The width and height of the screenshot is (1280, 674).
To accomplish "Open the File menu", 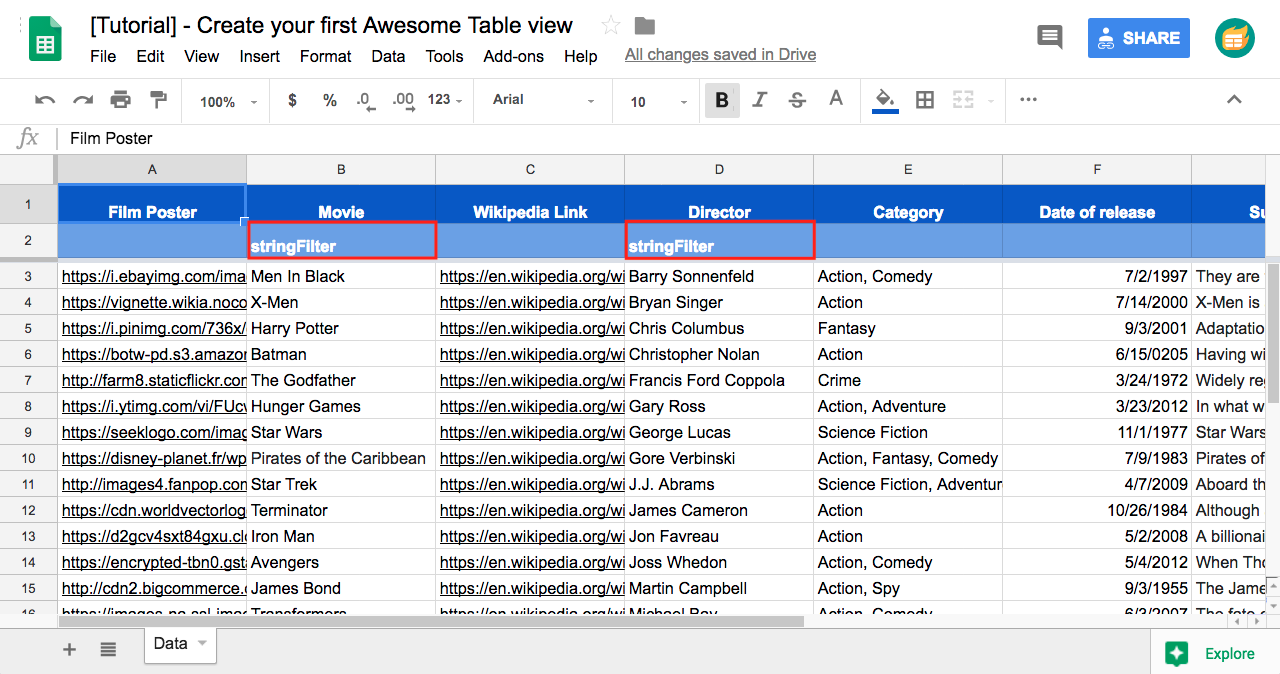I will (103, 56).
